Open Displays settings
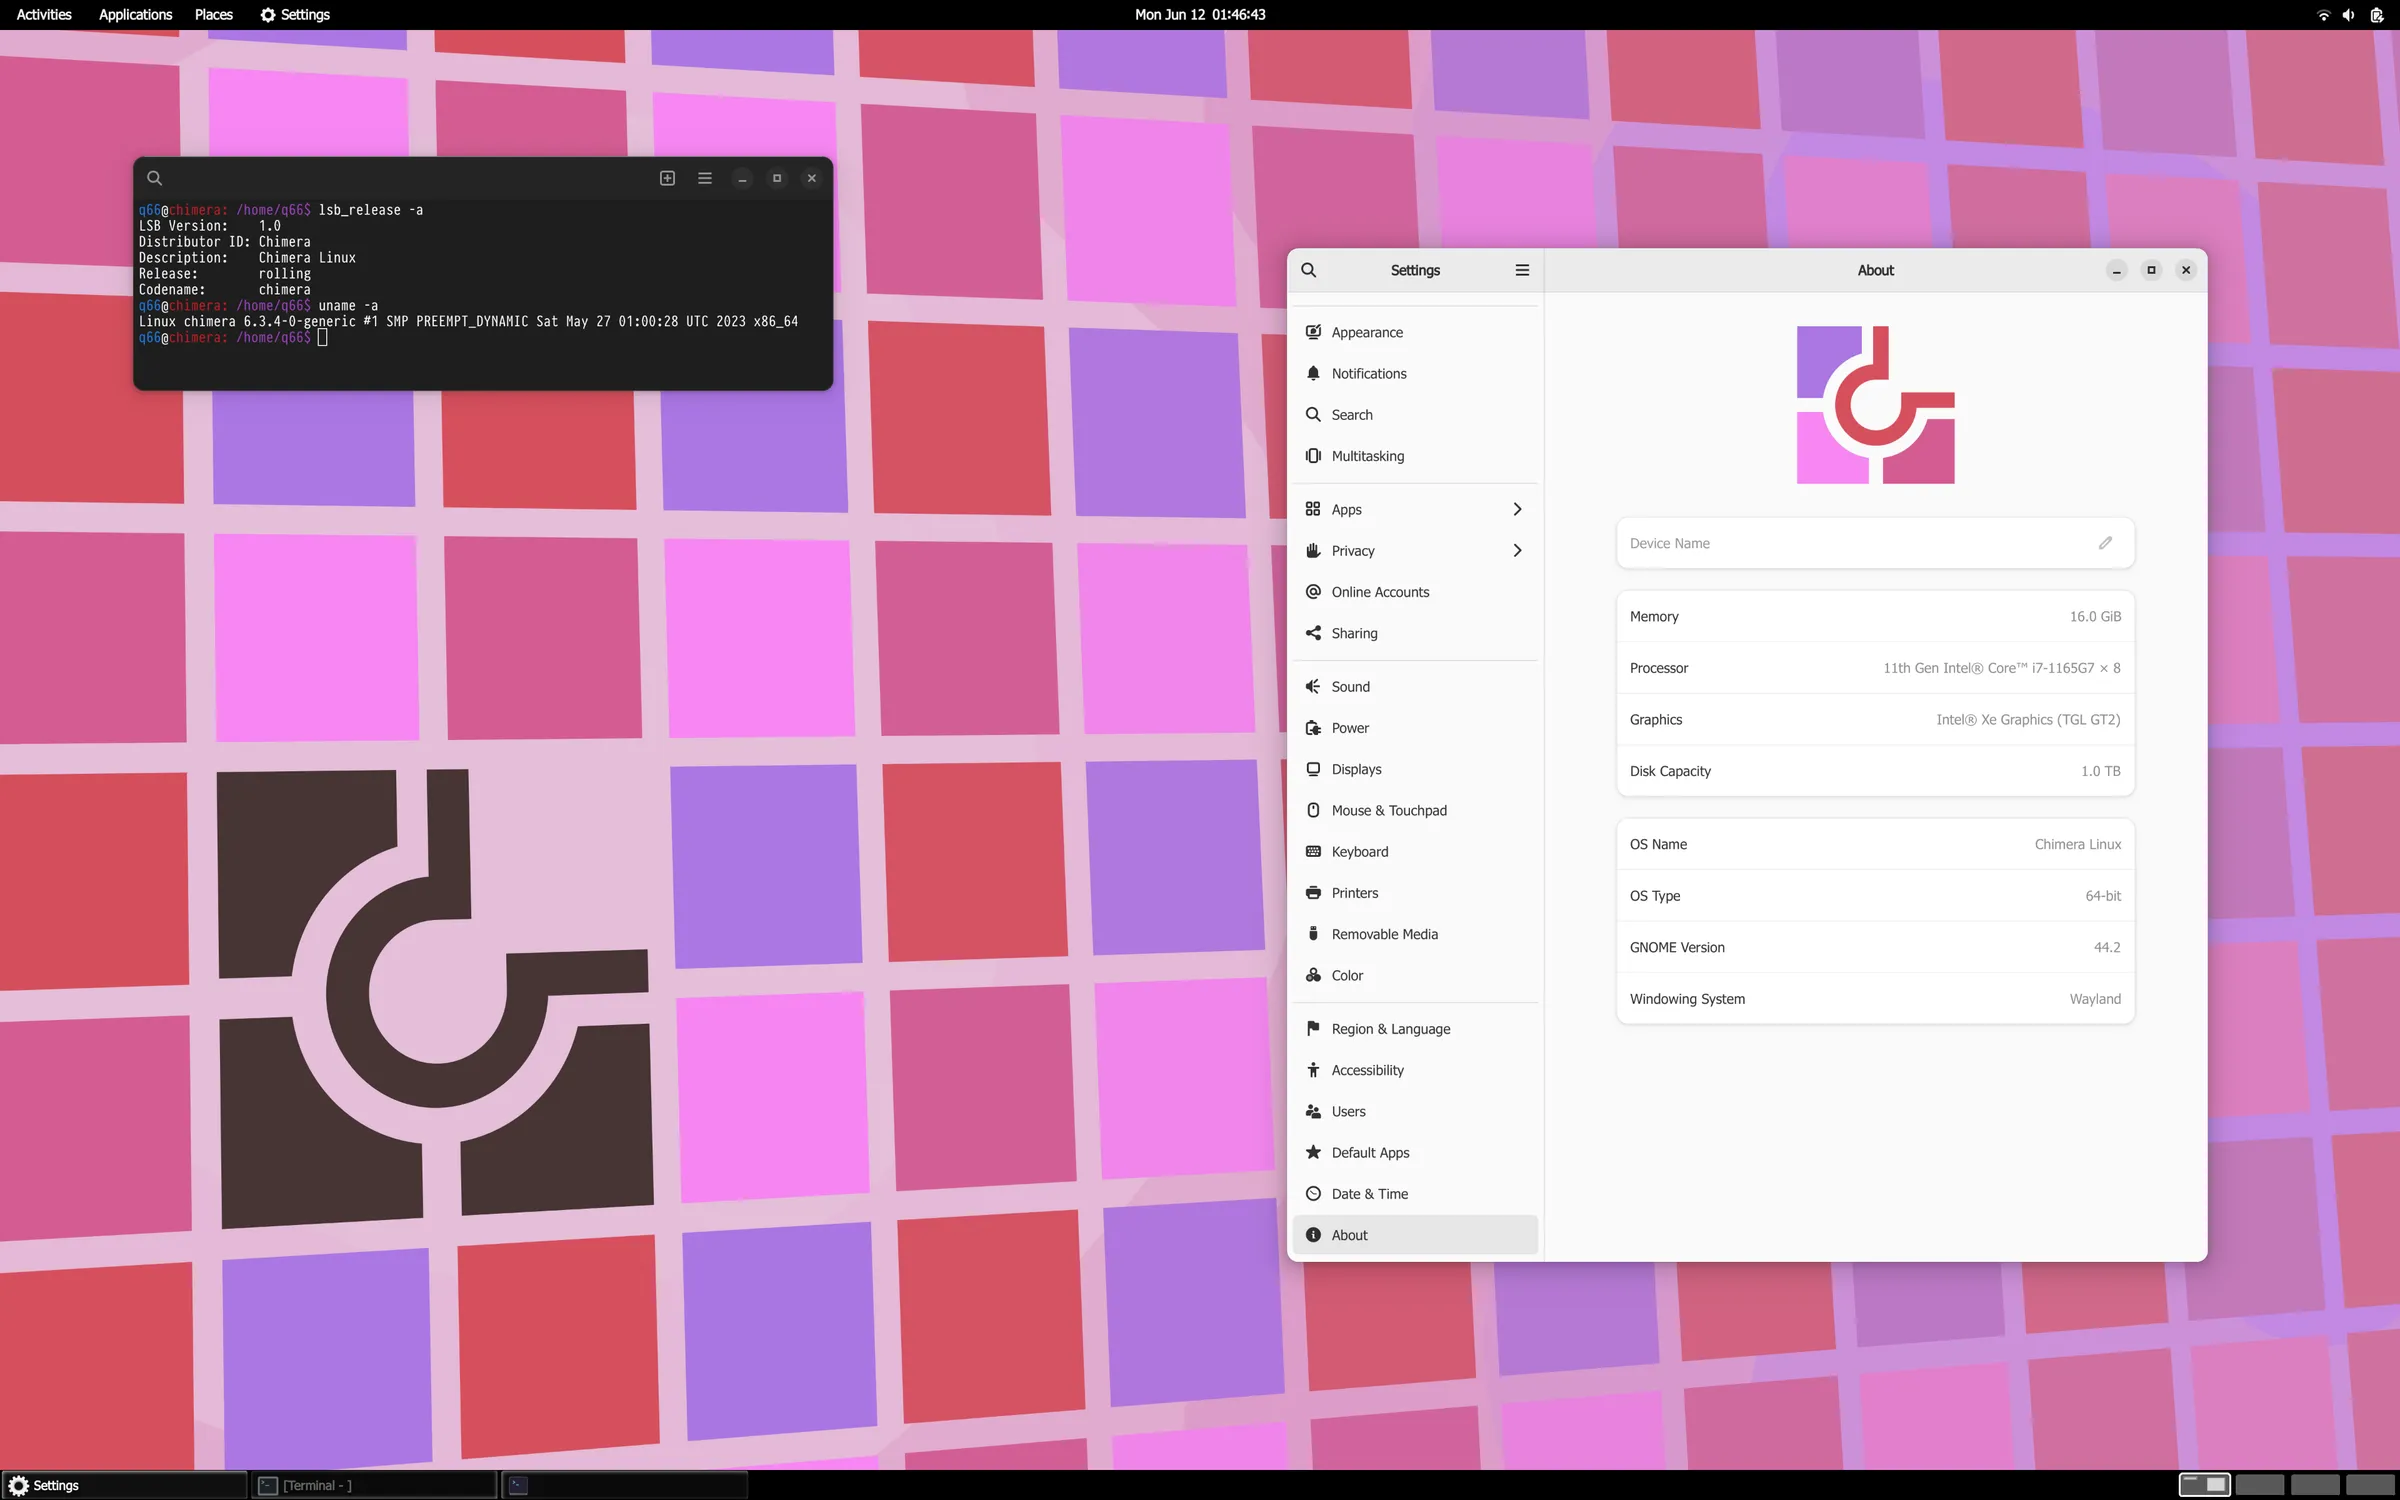2400x1500 pixels. click(x=1357, y=768)
